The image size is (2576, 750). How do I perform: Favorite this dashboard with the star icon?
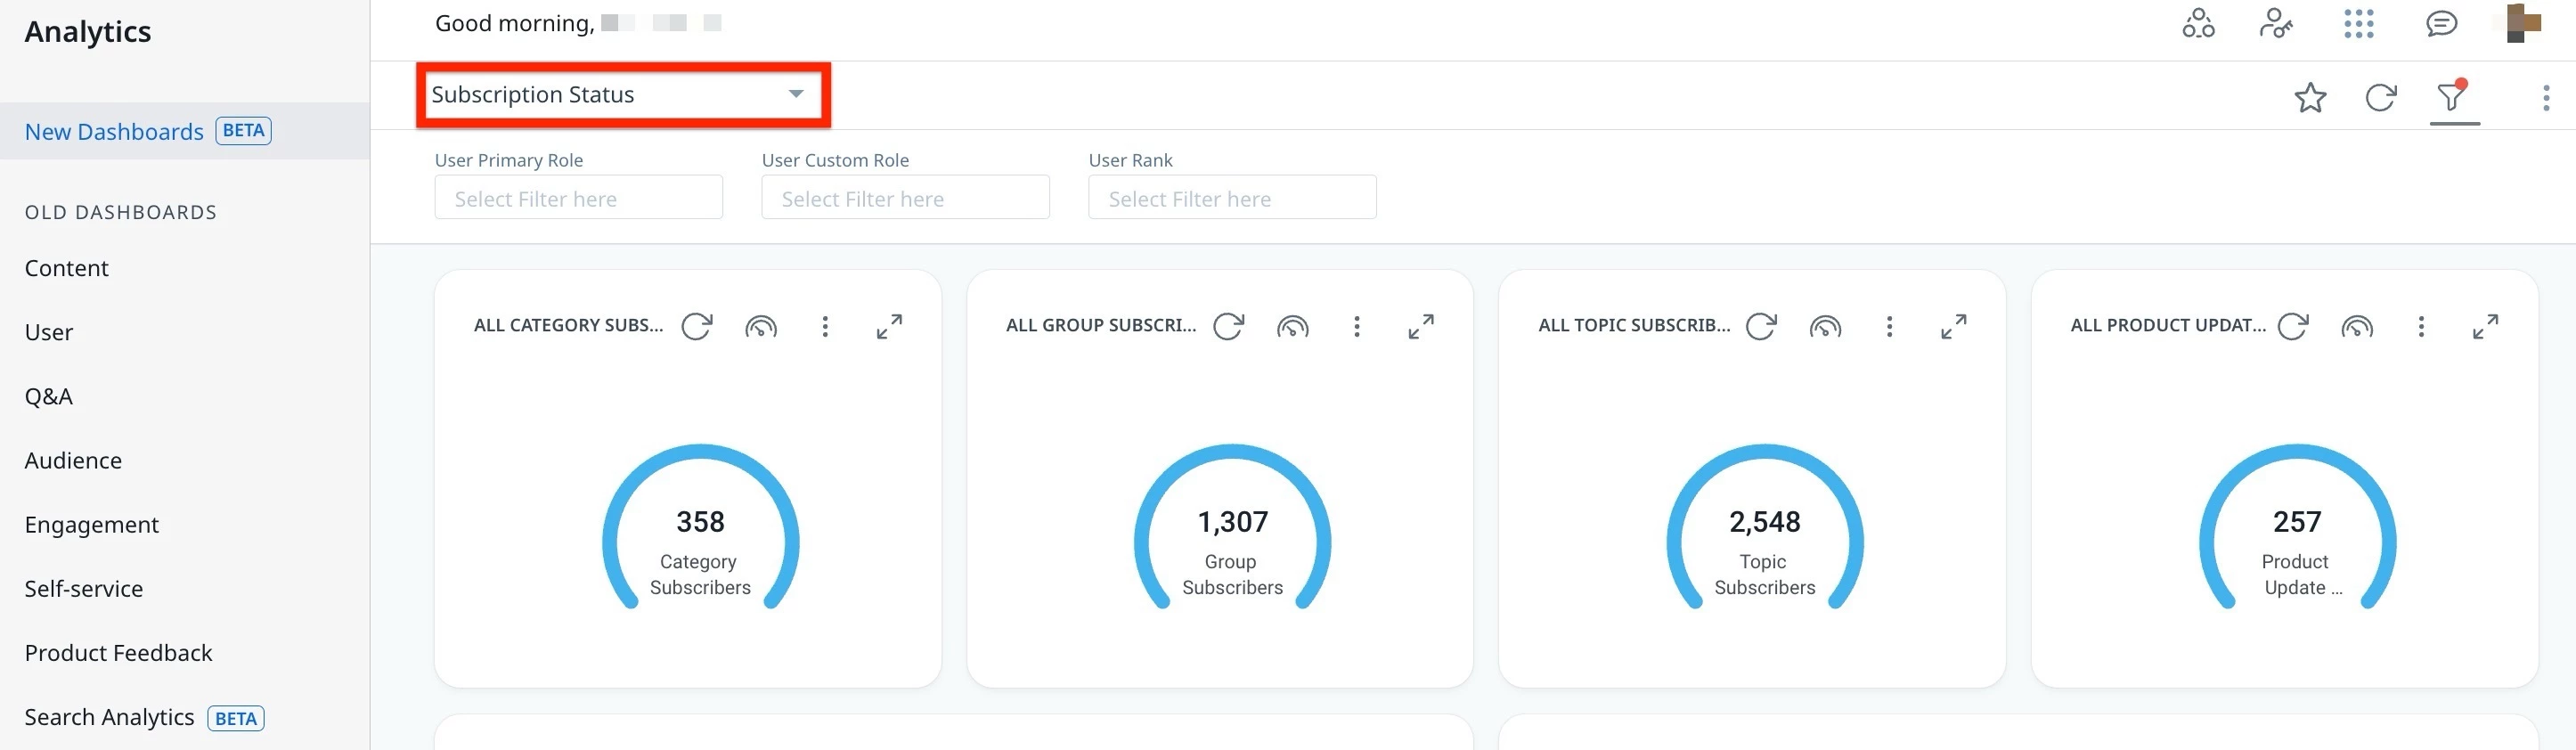[x=2310, y=97]
